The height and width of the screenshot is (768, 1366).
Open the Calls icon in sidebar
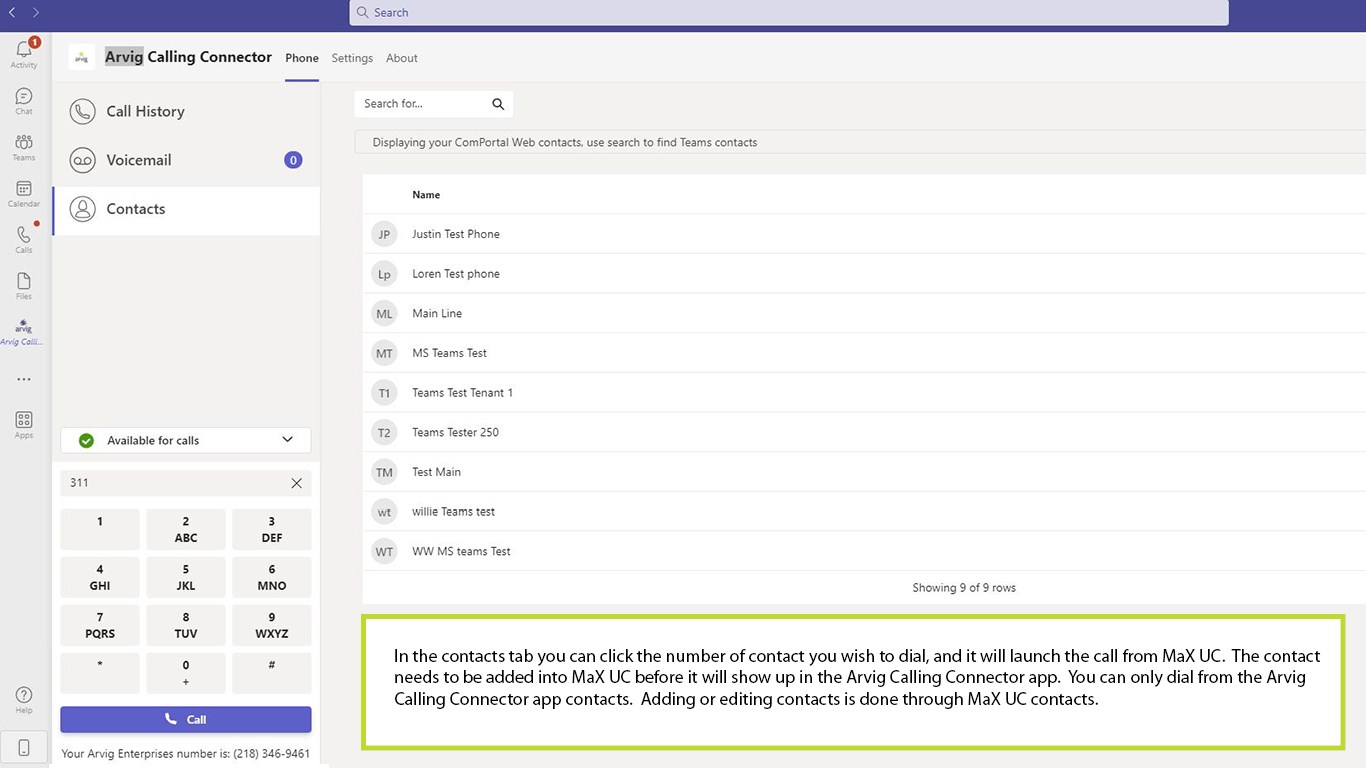point(24,239)
